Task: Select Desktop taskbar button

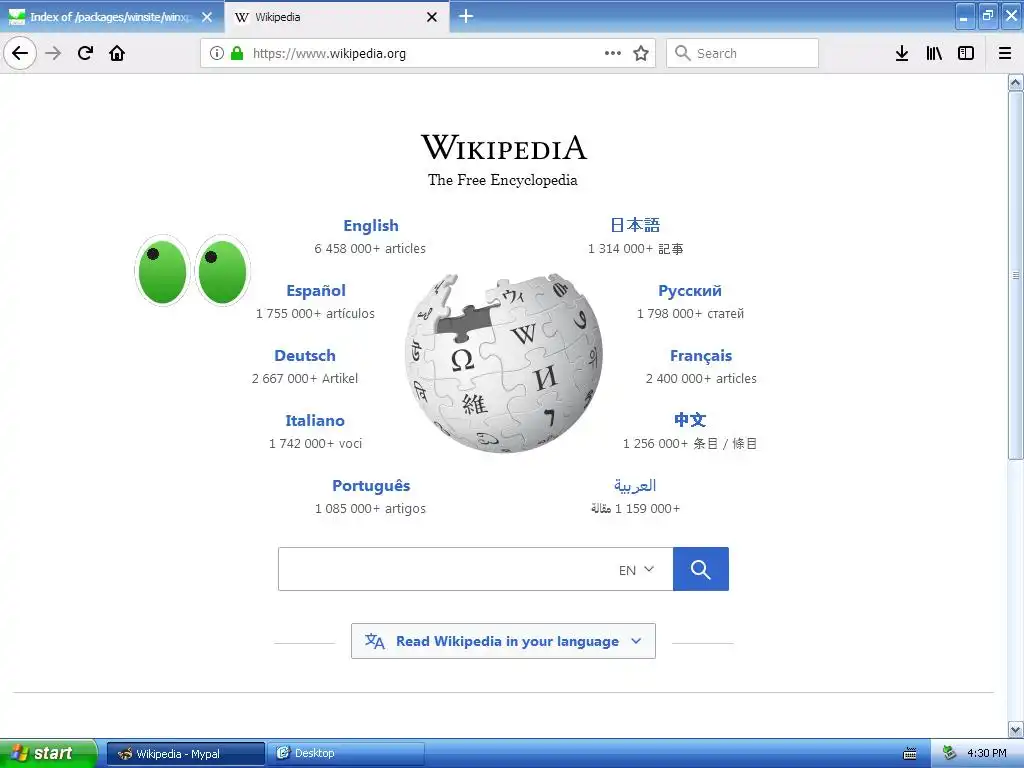Action: pyautogui.click(x=346, y=754)
